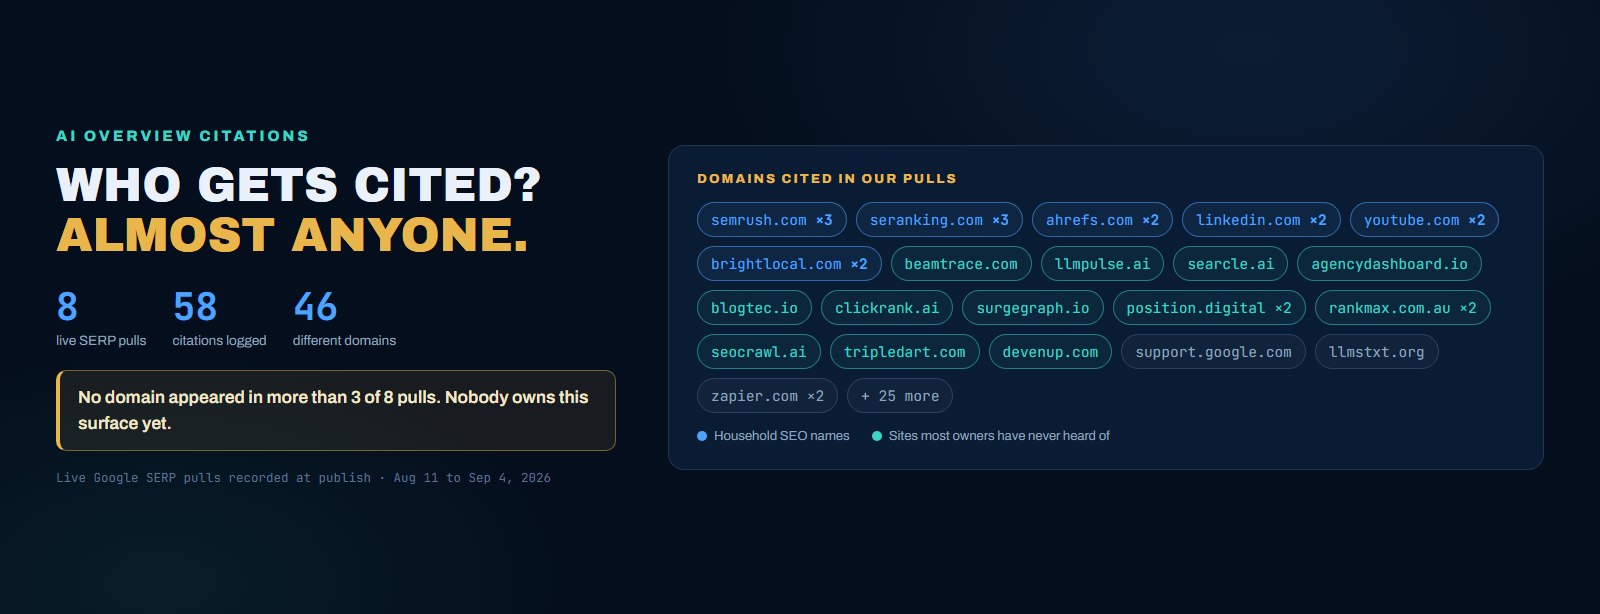1600x614 pixels.
Task: Click the live SERP pulls label
Action: coord(101,341)
